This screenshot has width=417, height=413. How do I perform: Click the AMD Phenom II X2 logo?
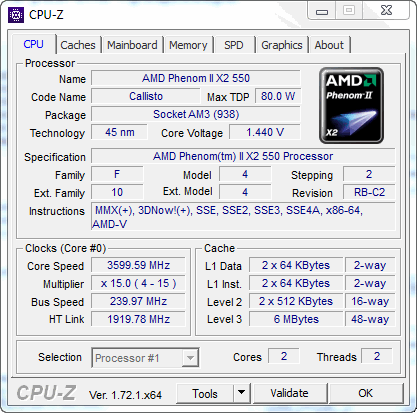[x=351, y=106]
